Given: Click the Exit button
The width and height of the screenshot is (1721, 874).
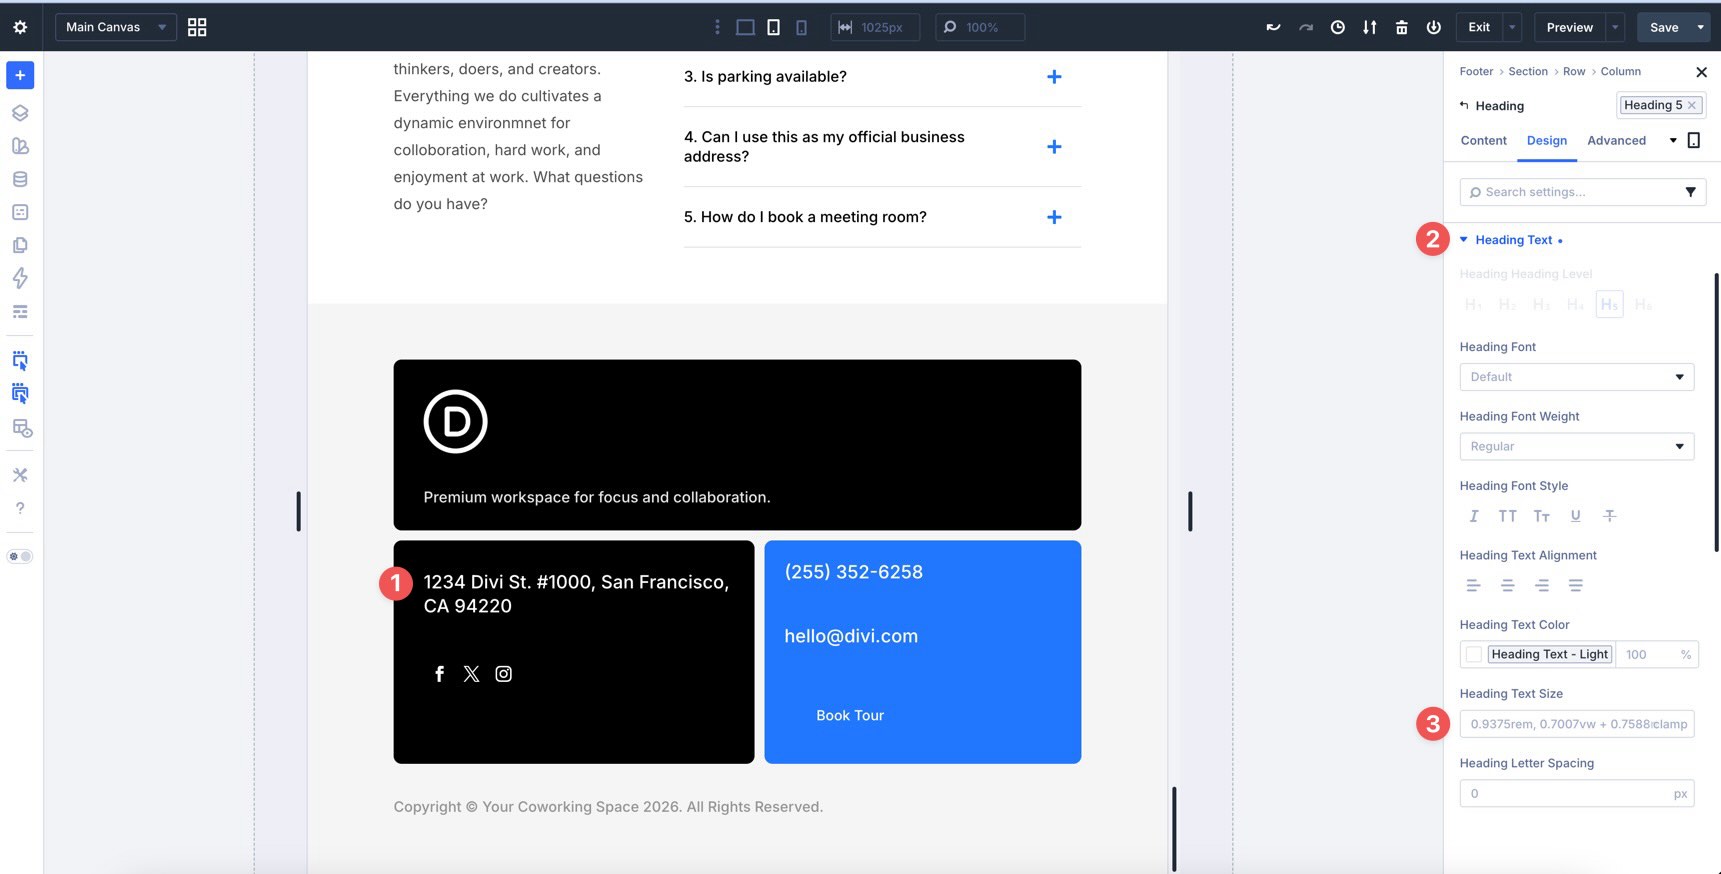Looking at the screenshot, I should [1479, 27].
